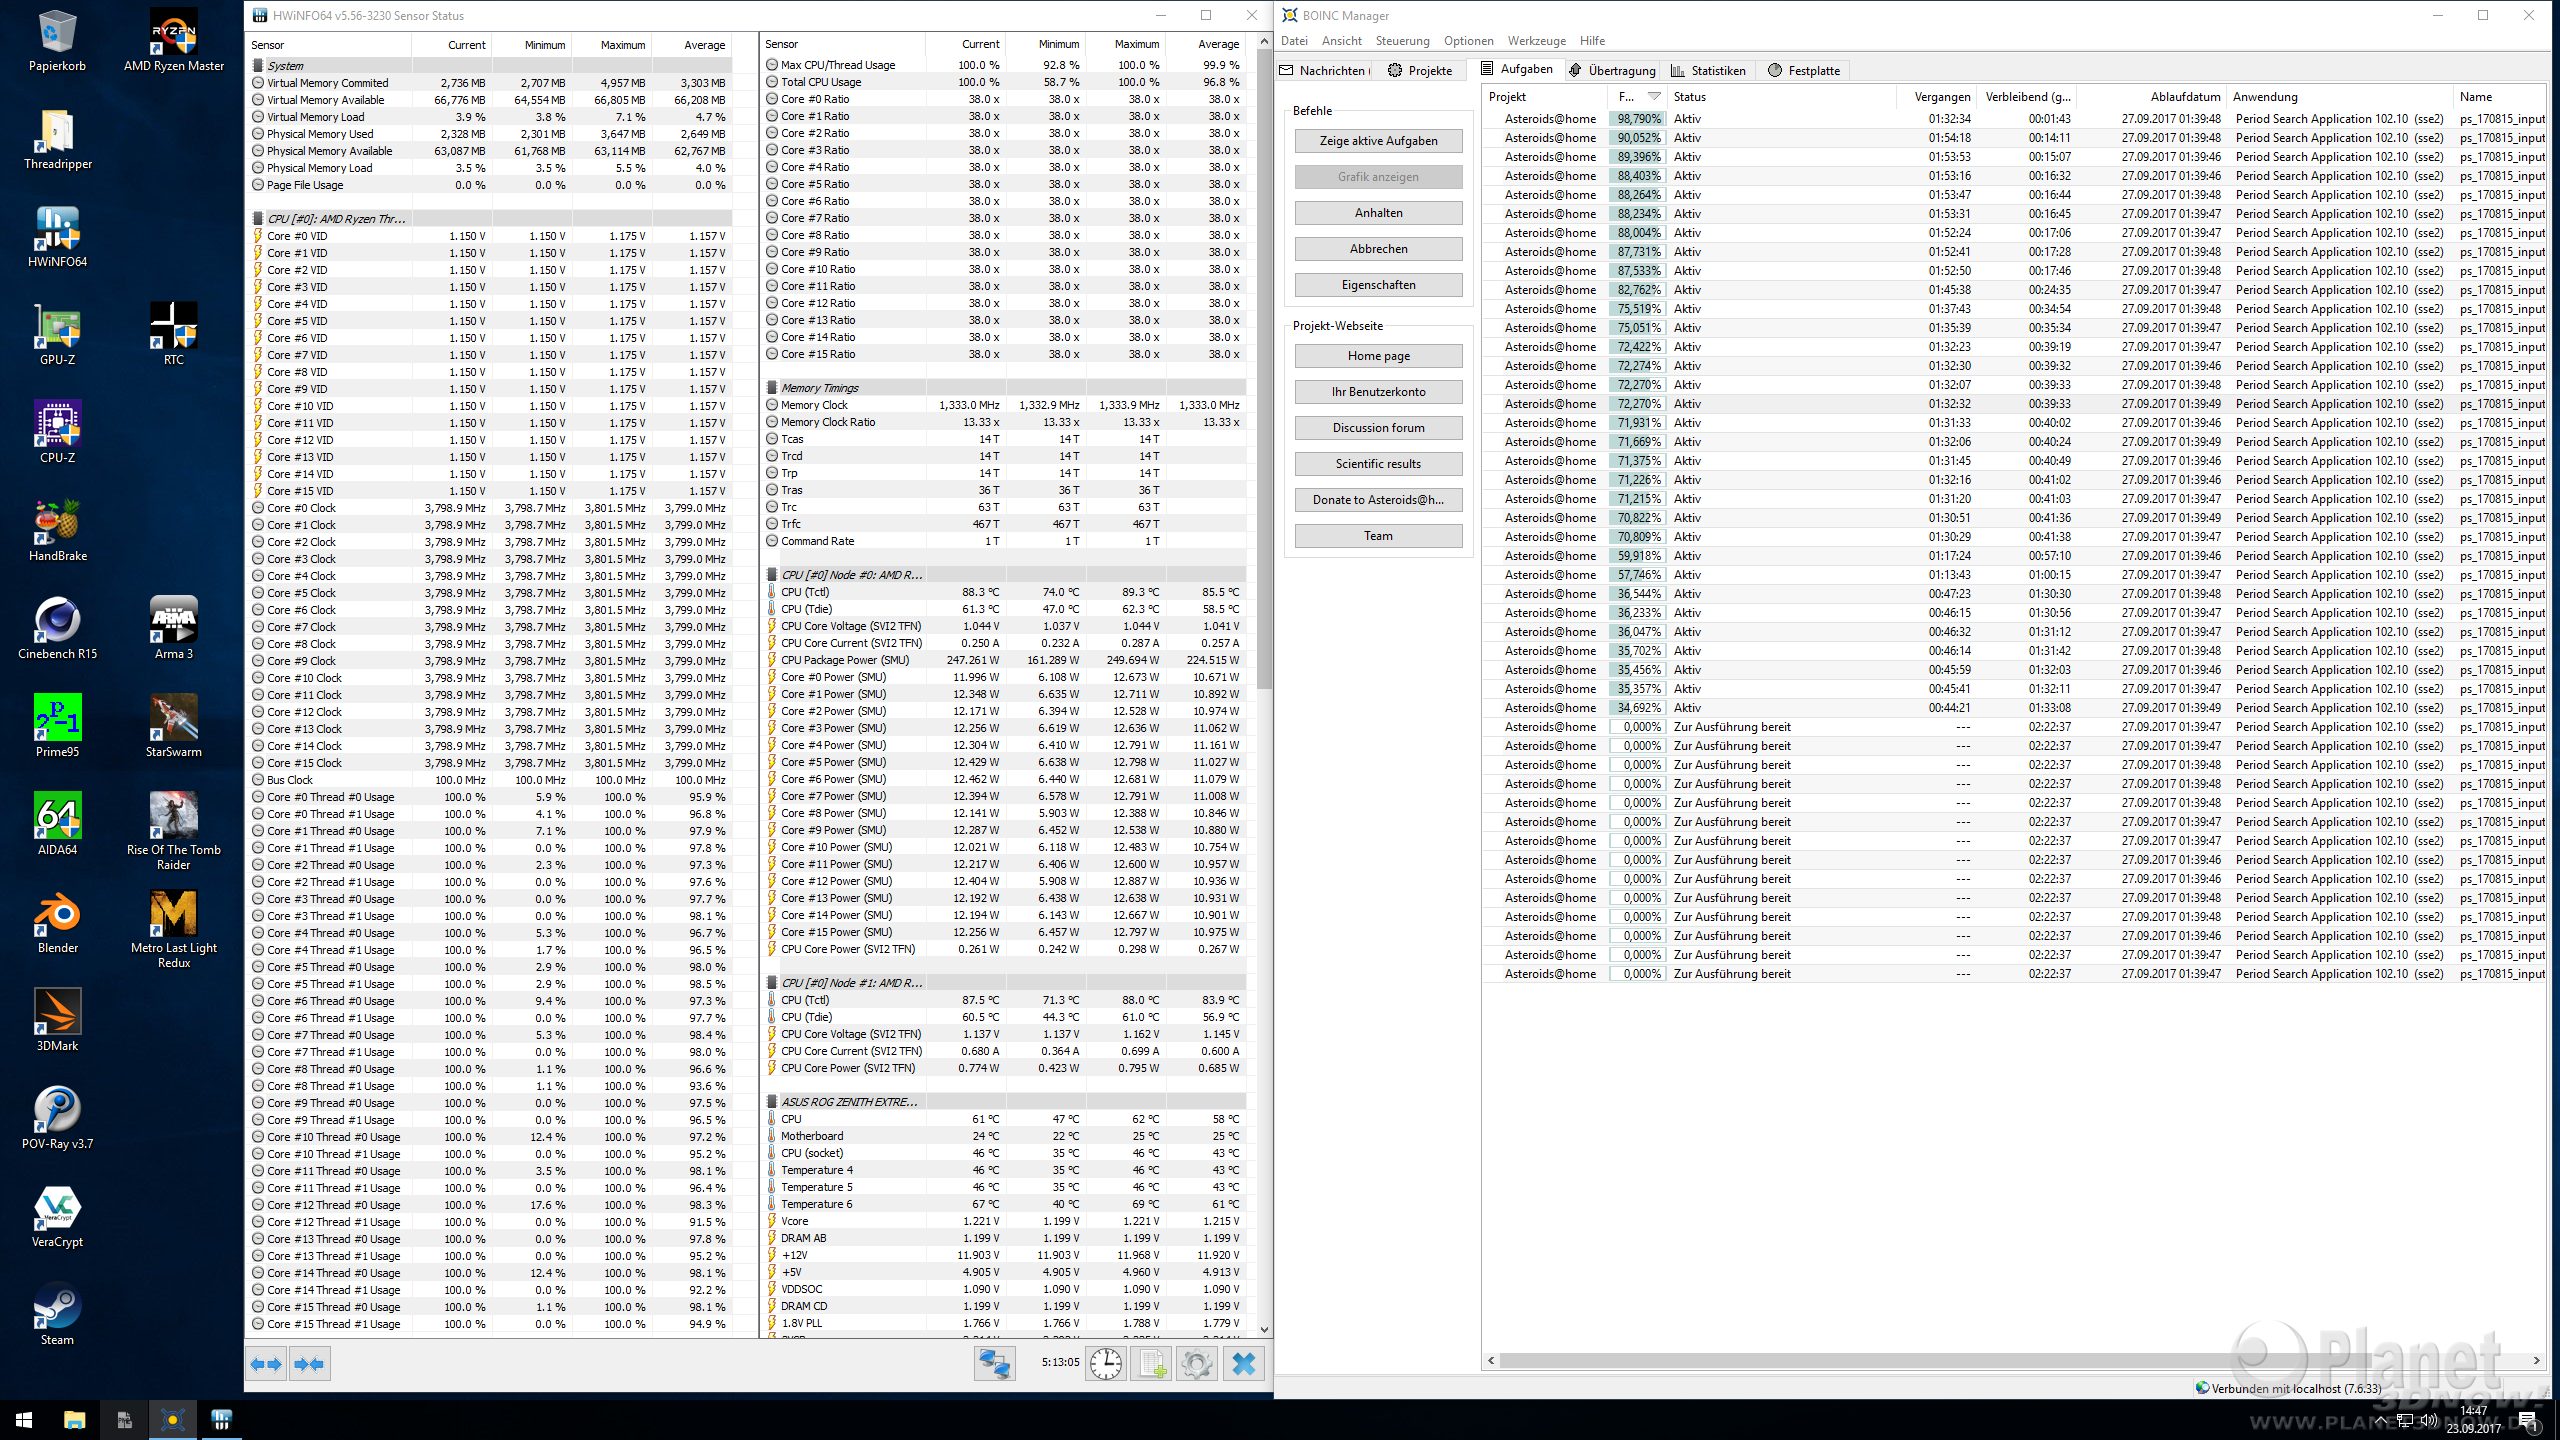Open Arma 3 desktop icon

(174, 630)
